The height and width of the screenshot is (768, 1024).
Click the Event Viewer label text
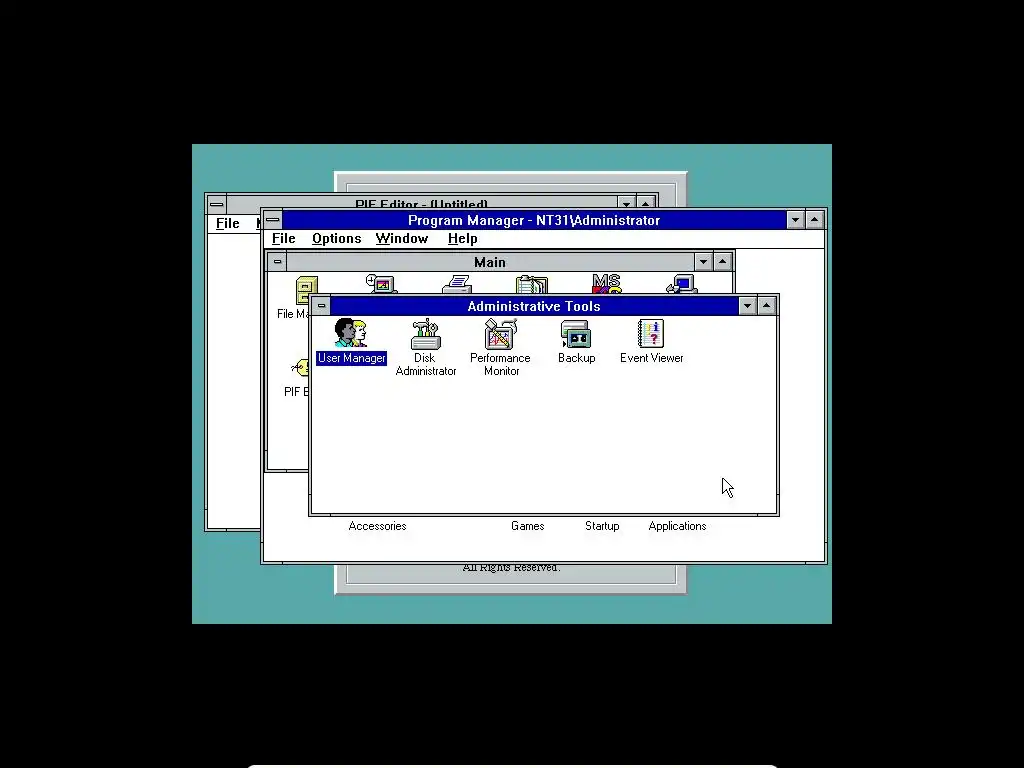[652, 358]
